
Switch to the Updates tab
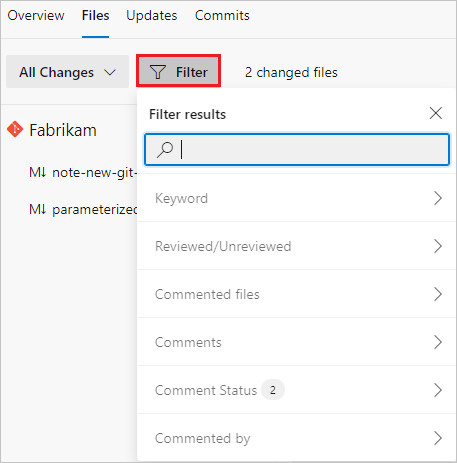[x=152, y=16]
